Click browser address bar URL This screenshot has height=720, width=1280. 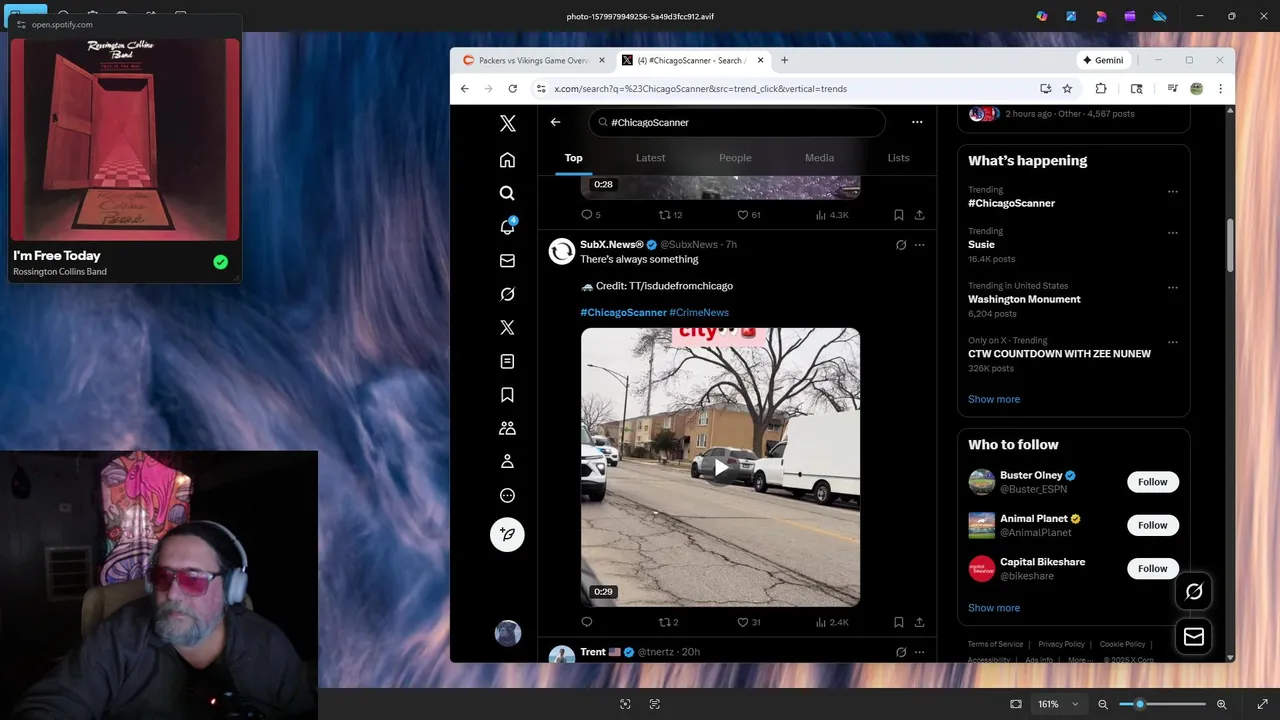[700, 89]
